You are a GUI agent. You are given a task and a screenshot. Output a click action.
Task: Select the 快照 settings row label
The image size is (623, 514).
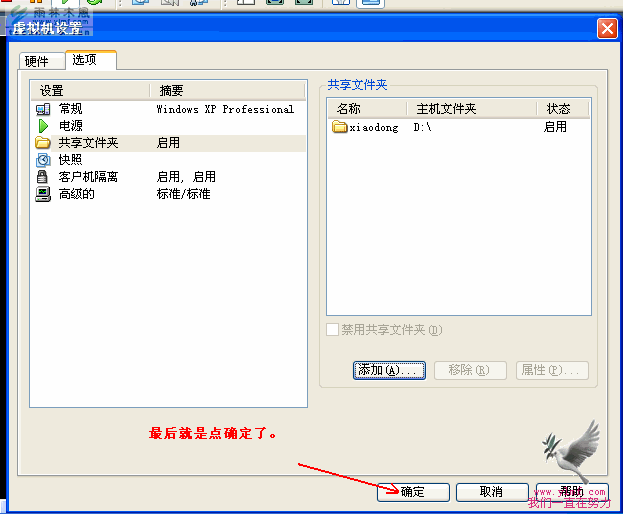[71, 160]
